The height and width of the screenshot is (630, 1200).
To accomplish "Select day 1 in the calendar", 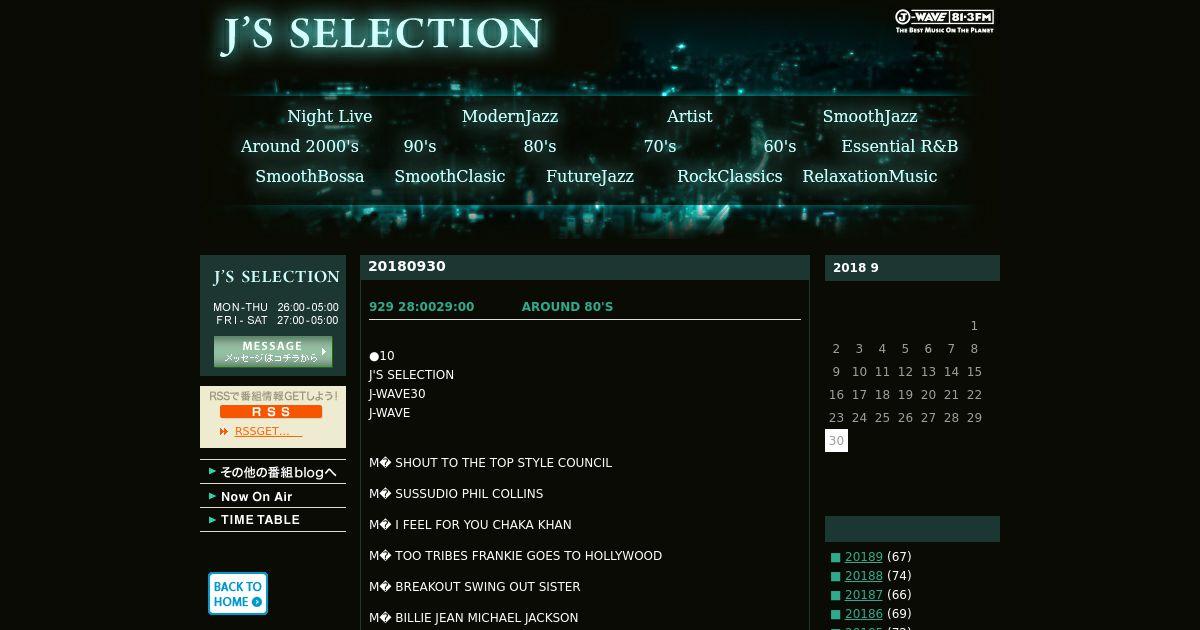I will click(974, 326).
